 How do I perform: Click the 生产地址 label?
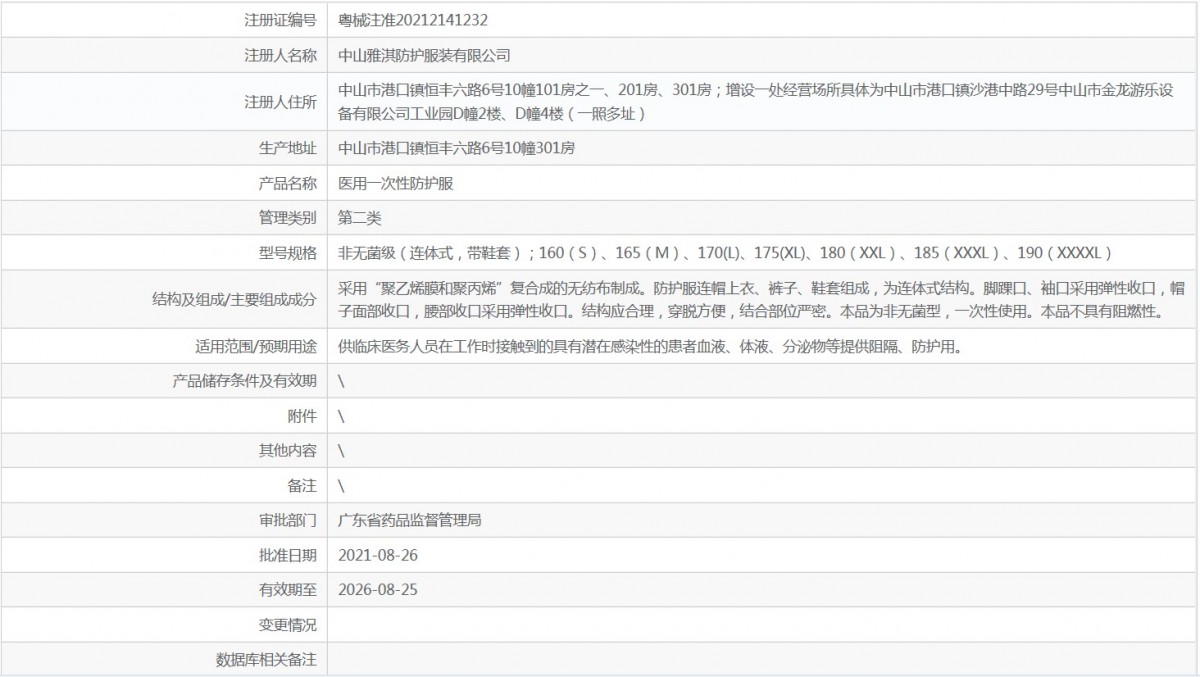287,148
